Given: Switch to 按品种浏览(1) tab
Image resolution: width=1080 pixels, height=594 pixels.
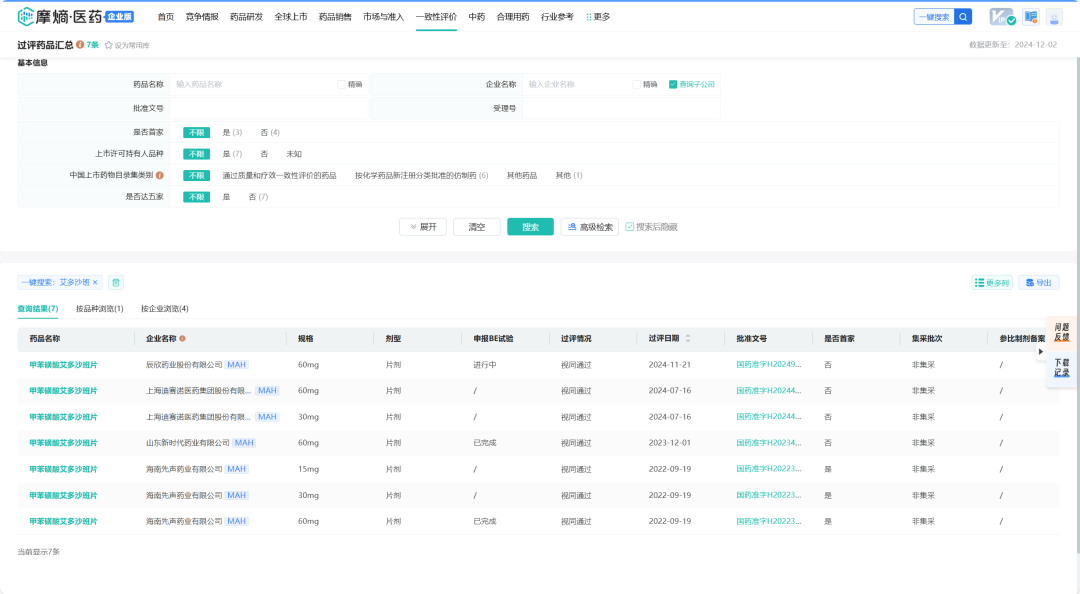Looking at the screenshot, I should coord(100,309).
